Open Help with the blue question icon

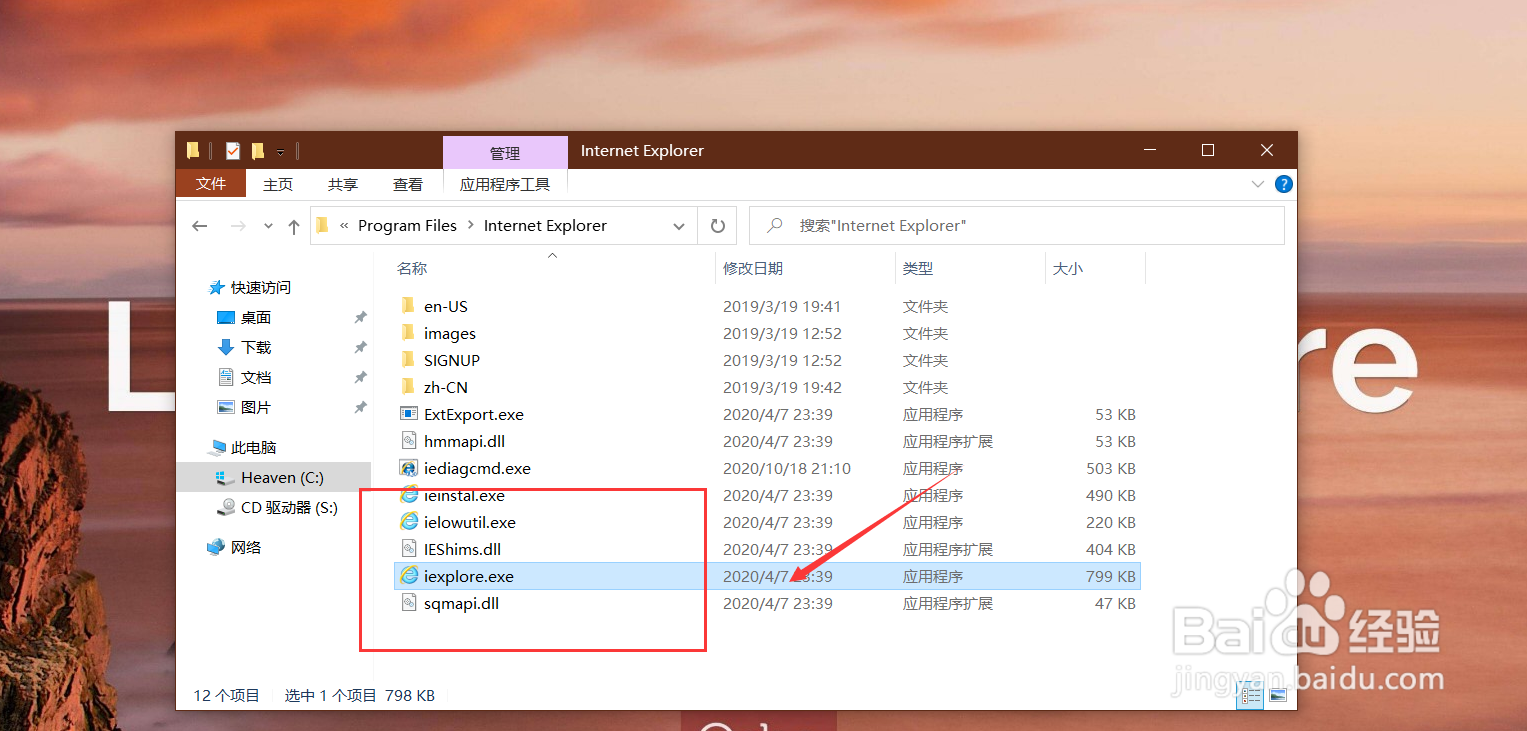tap(1284, 184)
